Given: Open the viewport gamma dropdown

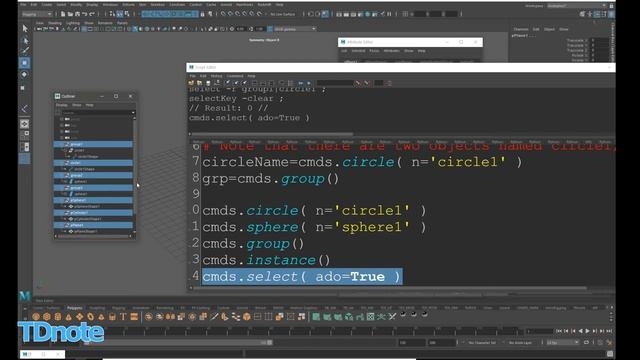Looking at the screenshot, I should [295, 29].
